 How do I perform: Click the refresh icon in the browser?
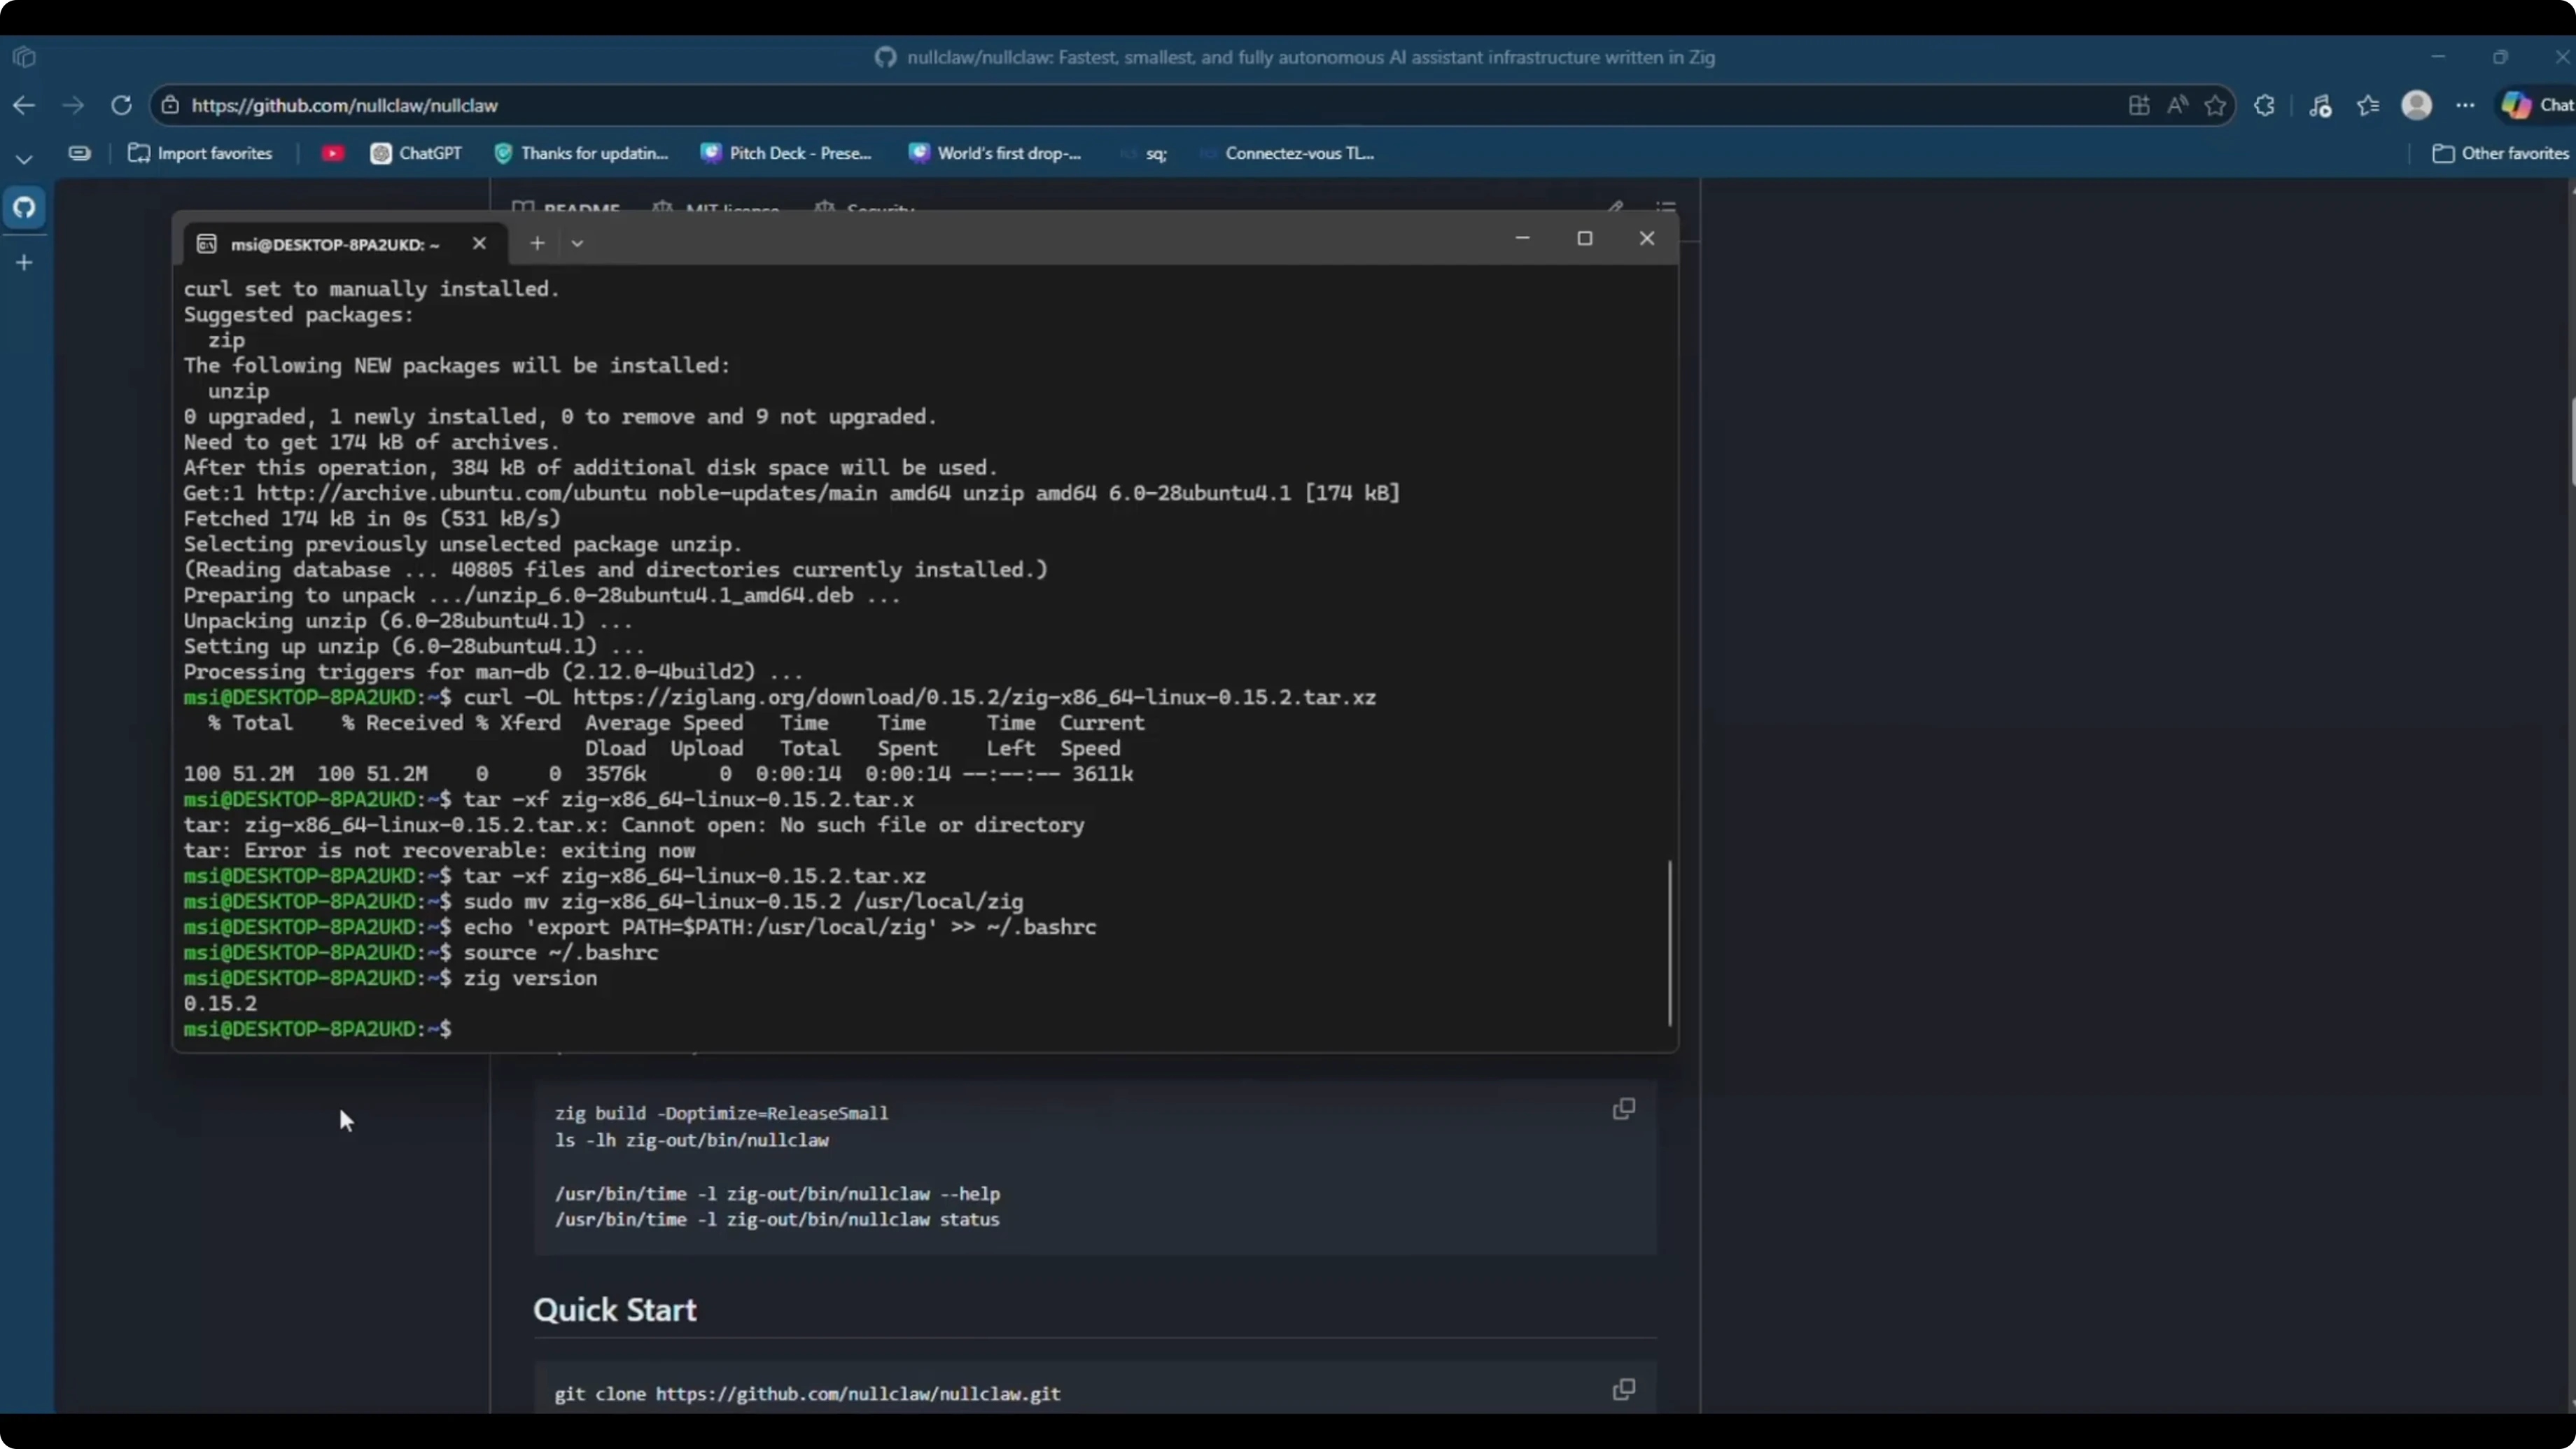[x=121, y=105]
